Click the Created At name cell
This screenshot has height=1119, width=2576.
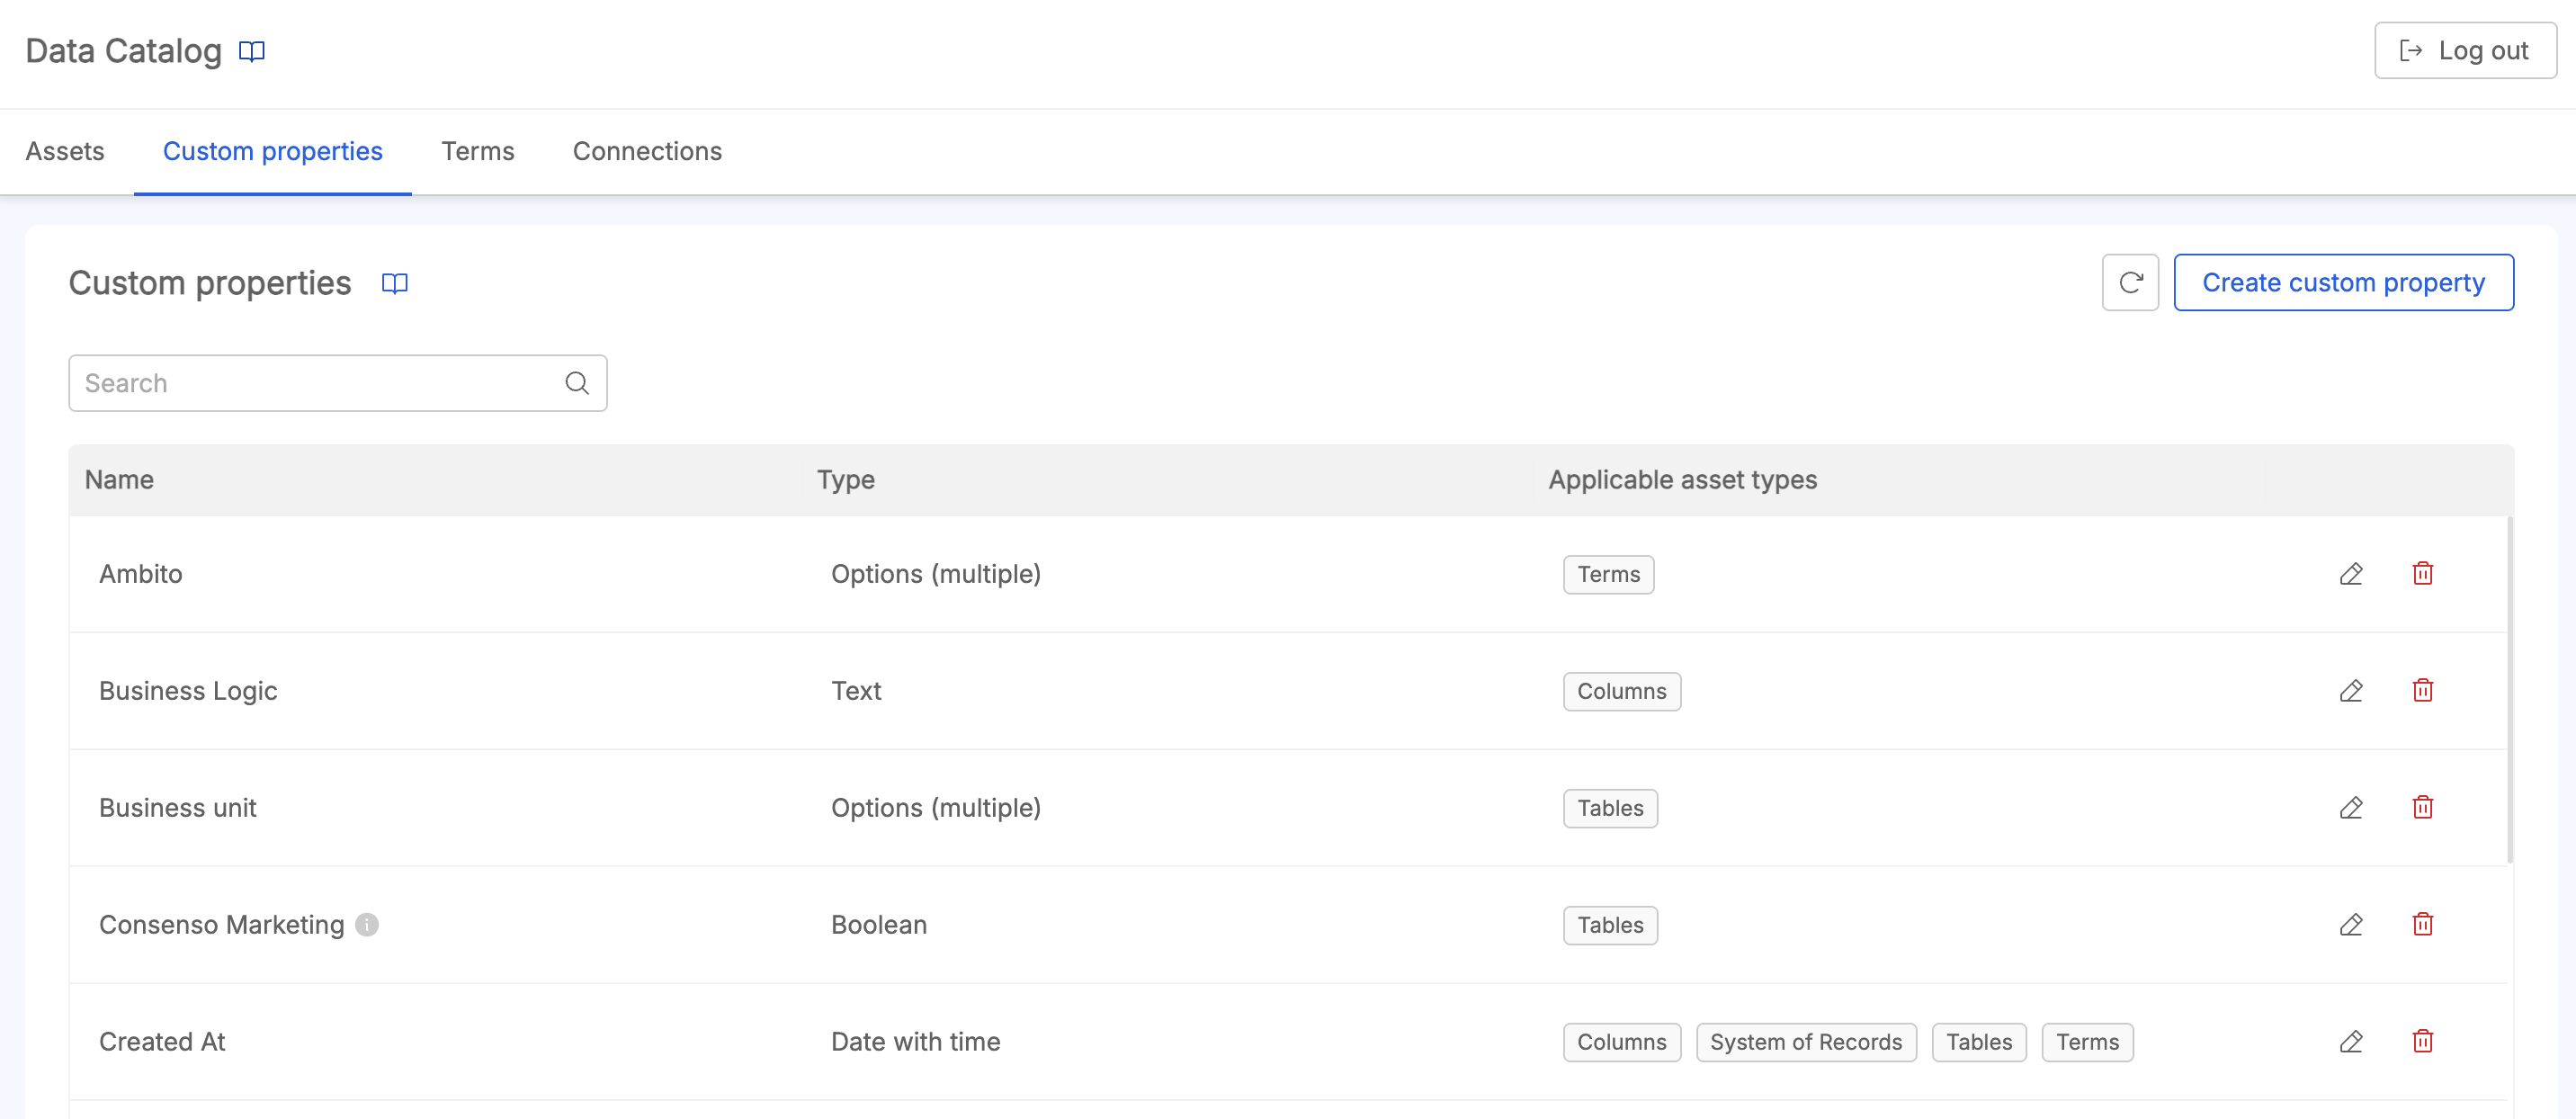tap(162, 1042)
